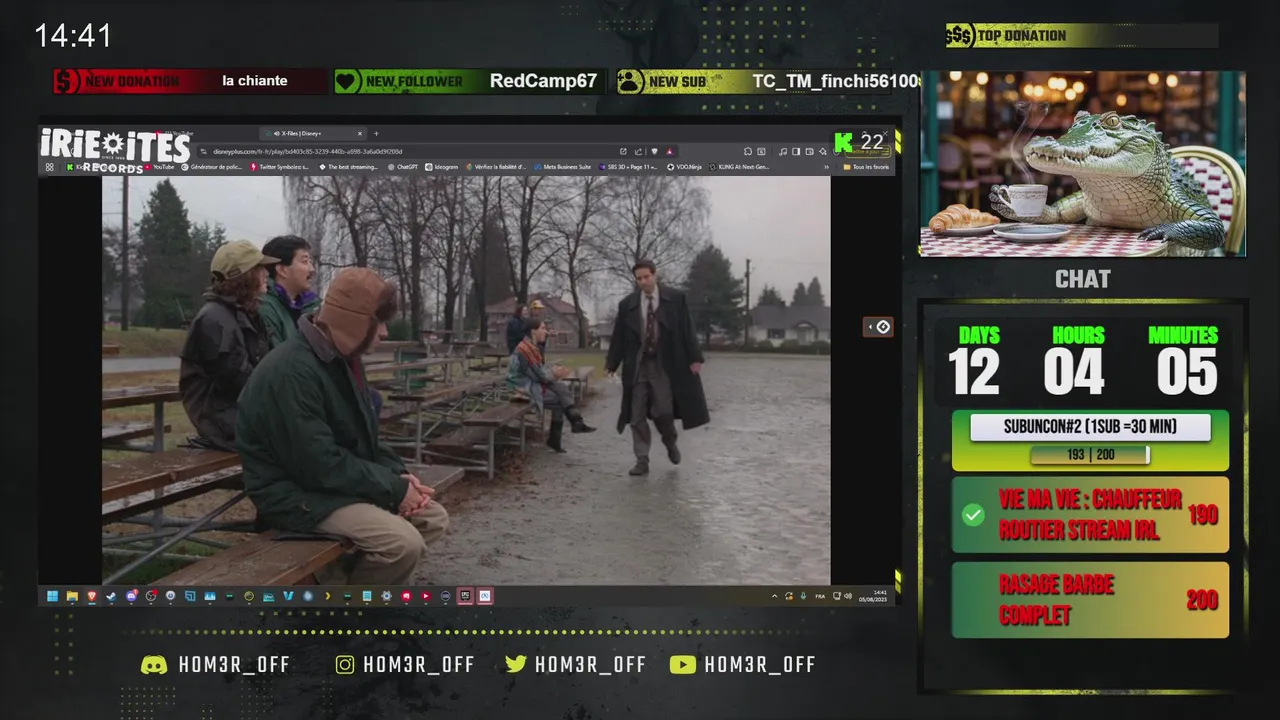Open the Twitter Symbolez bookmark

point(280,167)
